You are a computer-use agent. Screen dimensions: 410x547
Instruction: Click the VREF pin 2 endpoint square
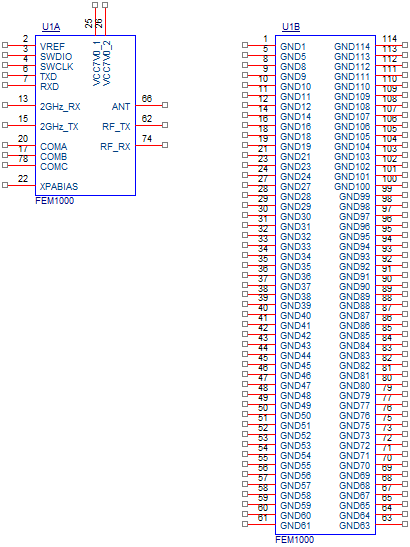pos(5,45)
